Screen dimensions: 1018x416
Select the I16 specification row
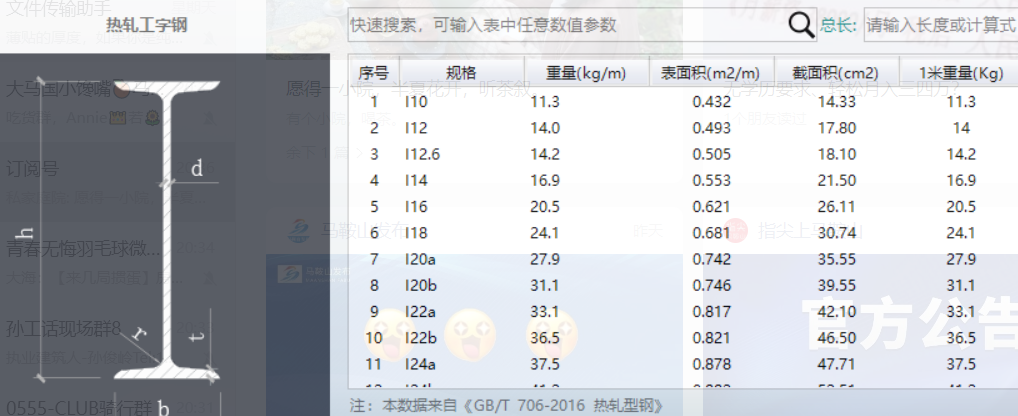683,206
